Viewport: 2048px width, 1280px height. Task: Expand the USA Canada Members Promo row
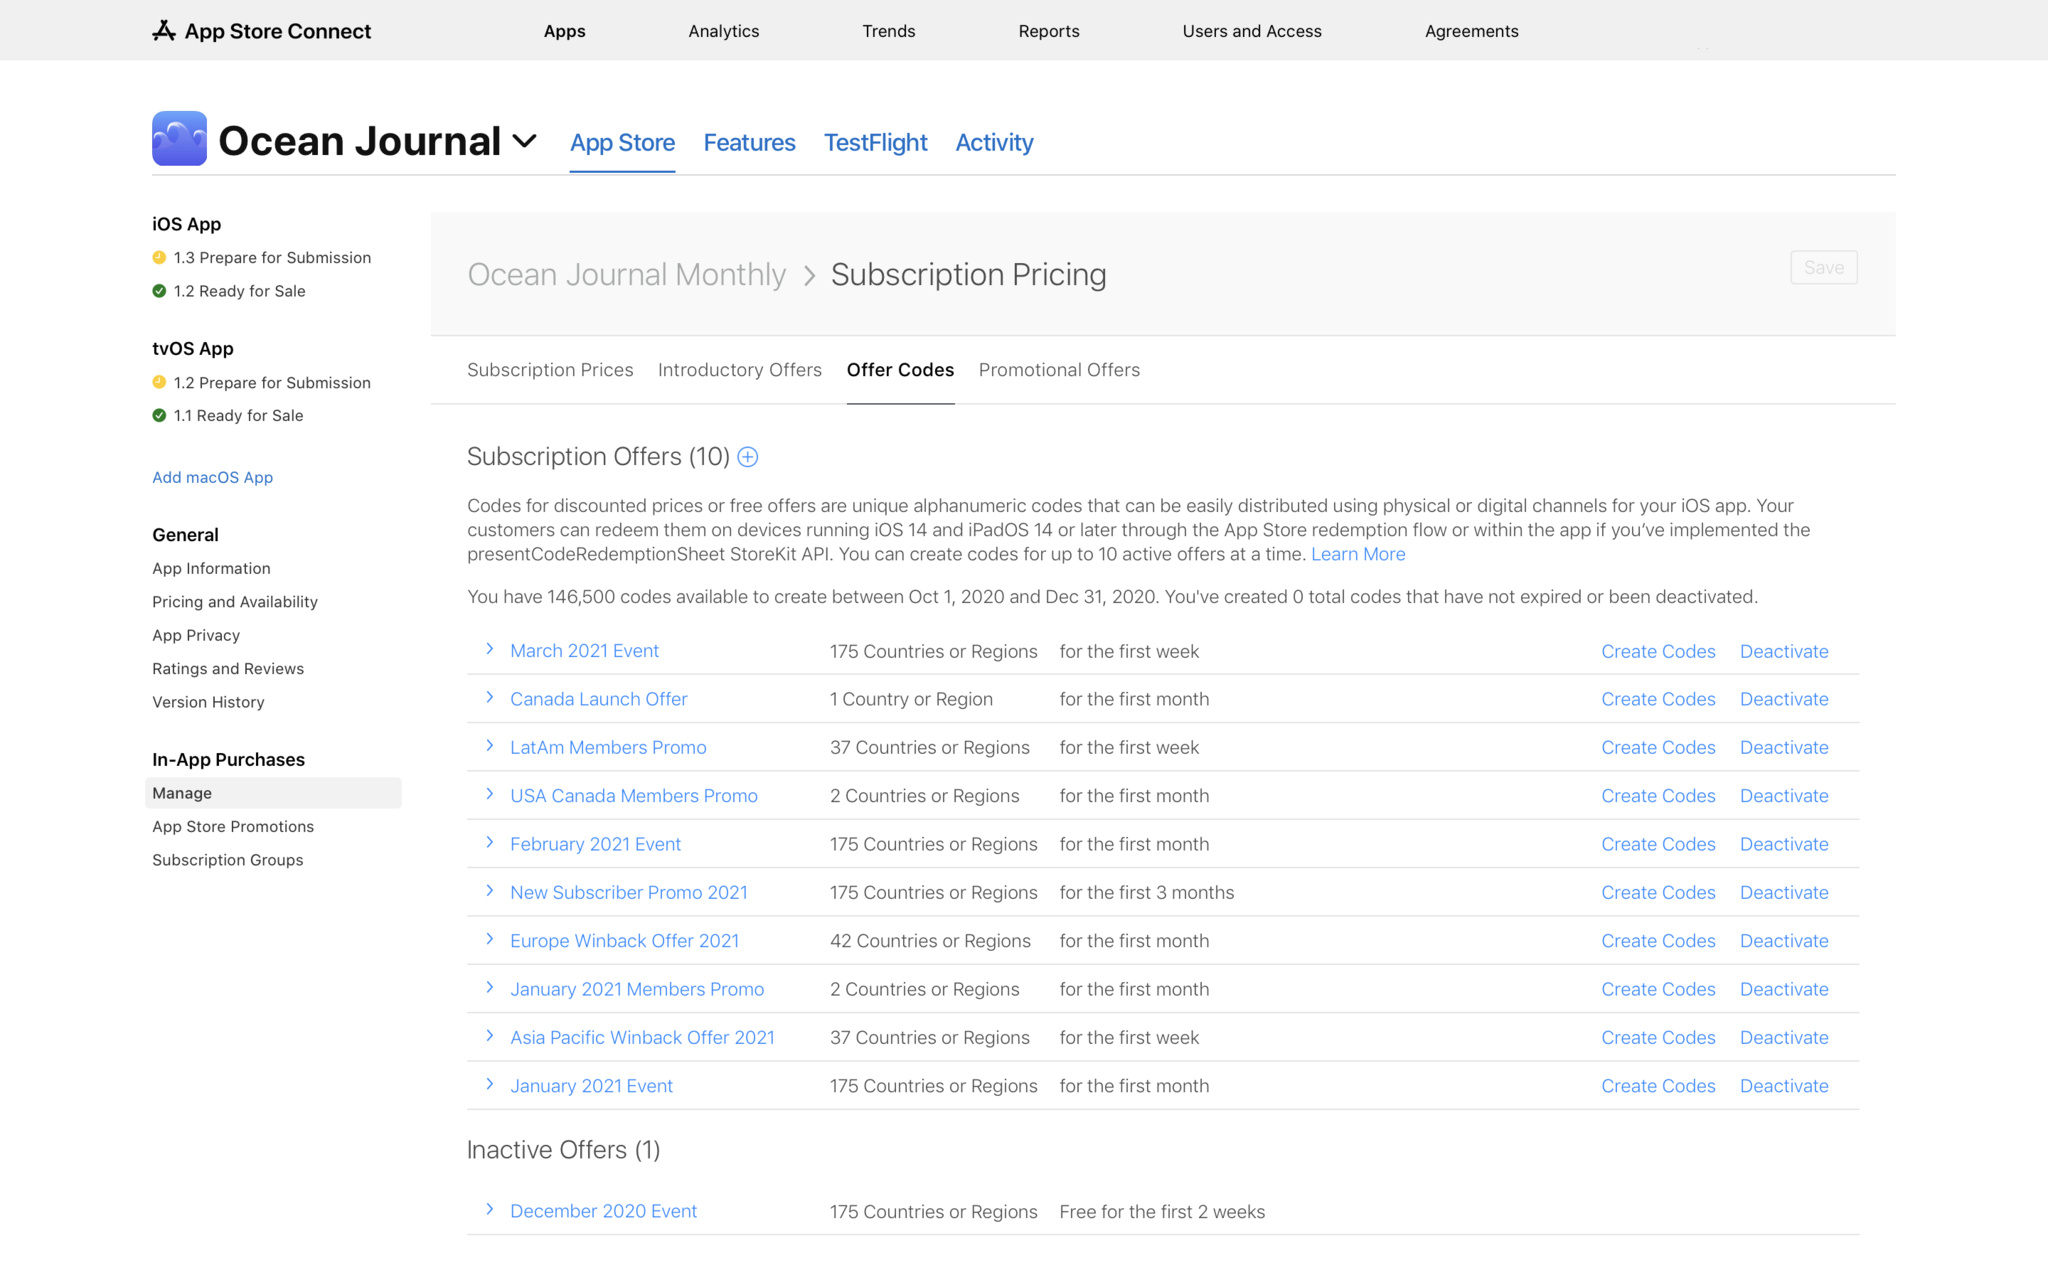[490, 794]
